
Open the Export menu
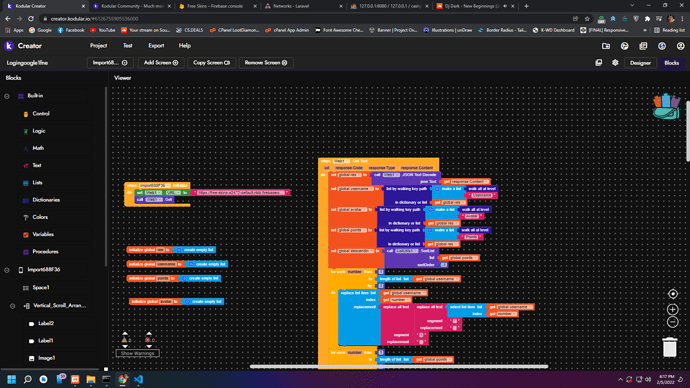(x=156, y=46)
